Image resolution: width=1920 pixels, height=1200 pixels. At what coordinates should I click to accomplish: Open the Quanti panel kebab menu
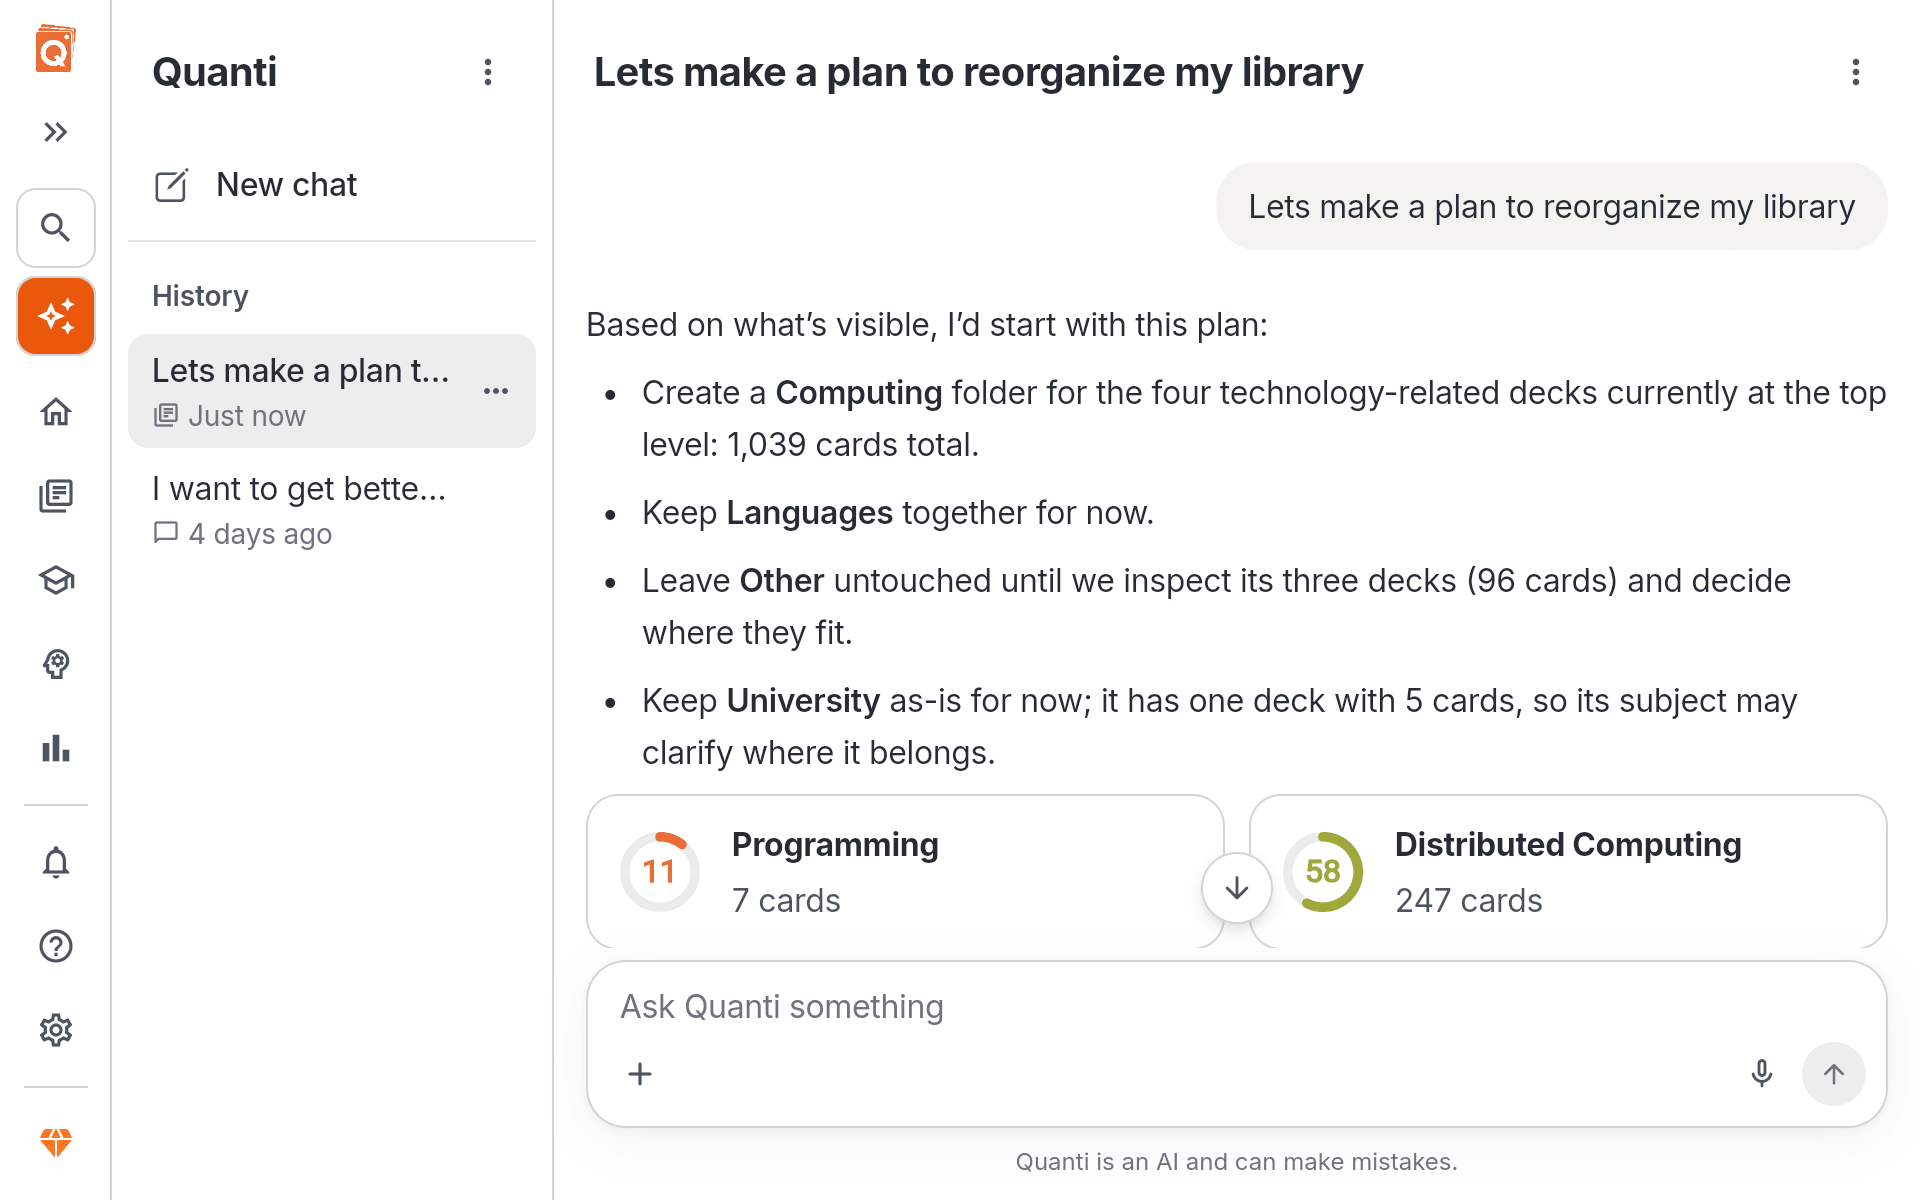coord(488,72)
